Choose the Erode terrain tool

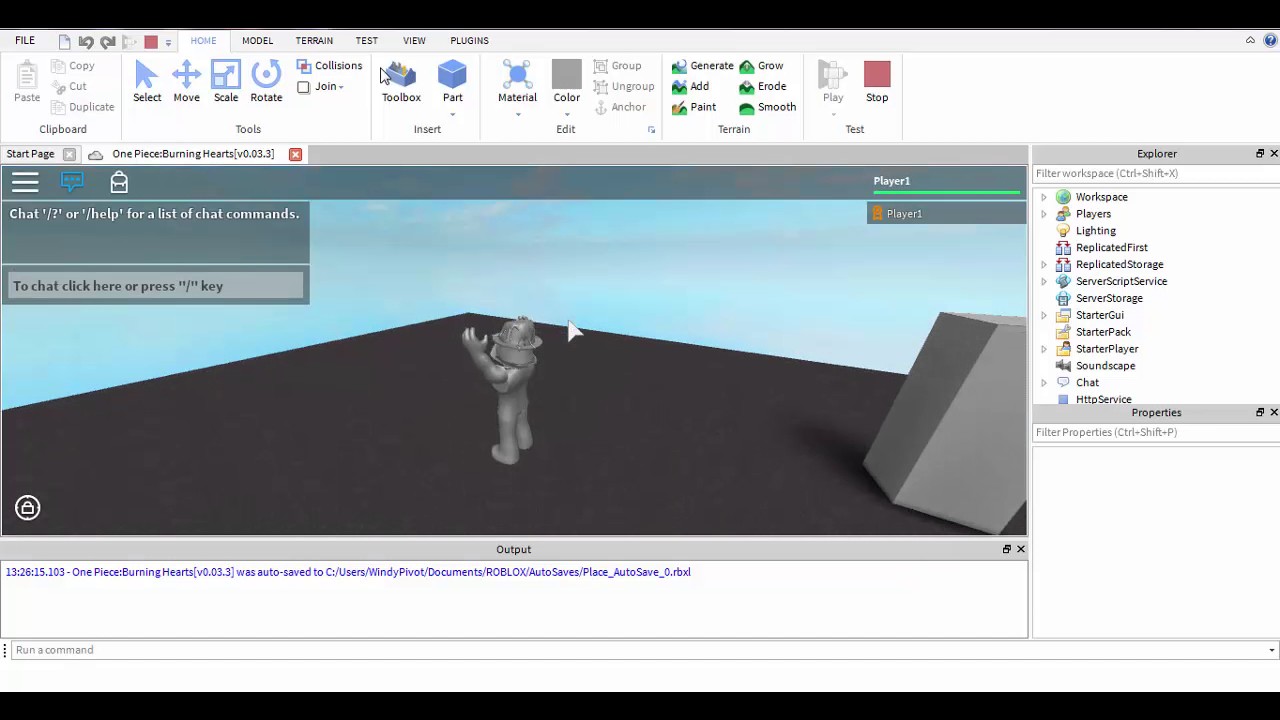763,87
